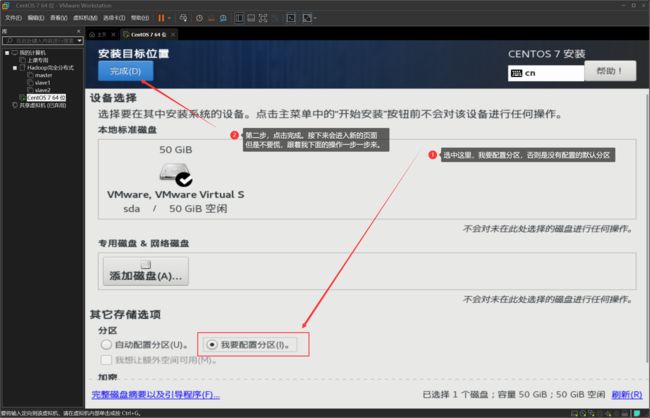Click the teal message log status icon
The height and width of the screenshot is (418, 650).
[637, 413]
